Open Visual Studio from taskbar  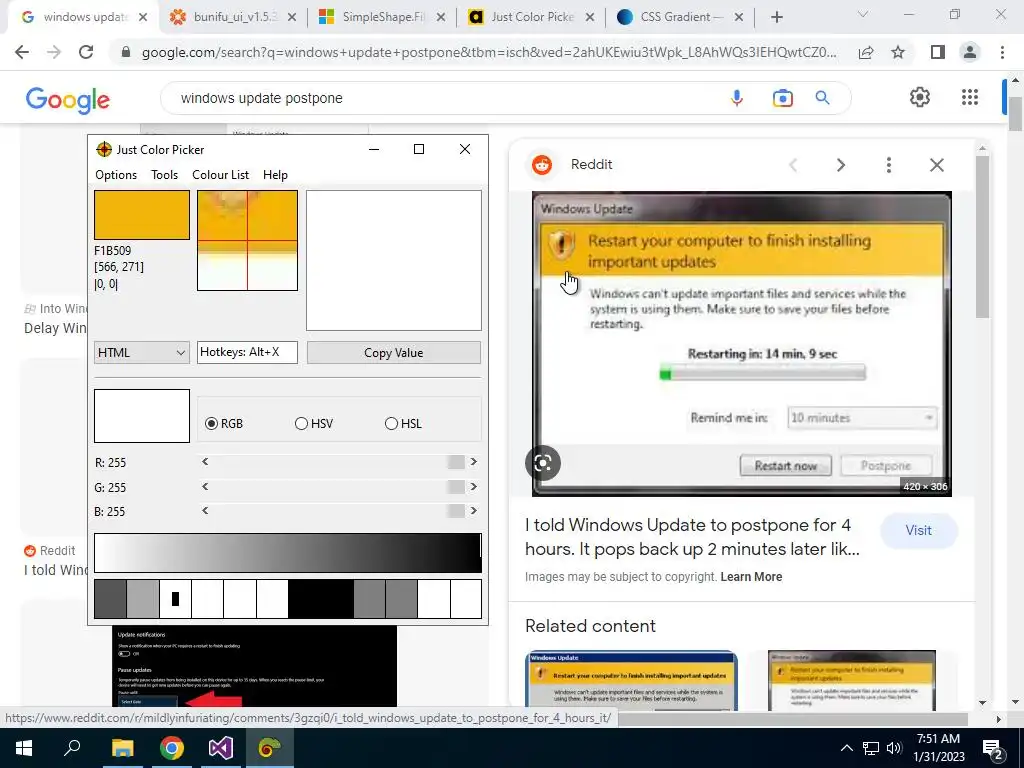pos(221,748)
